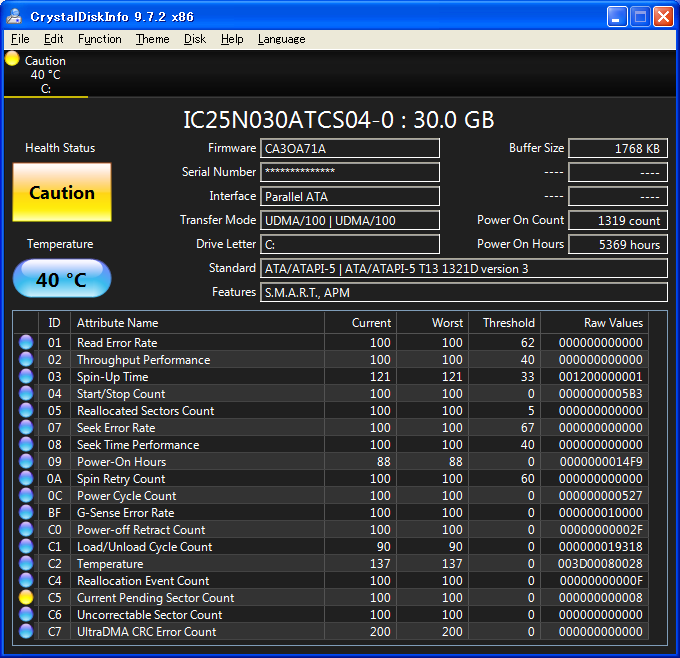680x658 pixels.
Task: Click the 40 °C temperature button
Action: pos(62,280)
